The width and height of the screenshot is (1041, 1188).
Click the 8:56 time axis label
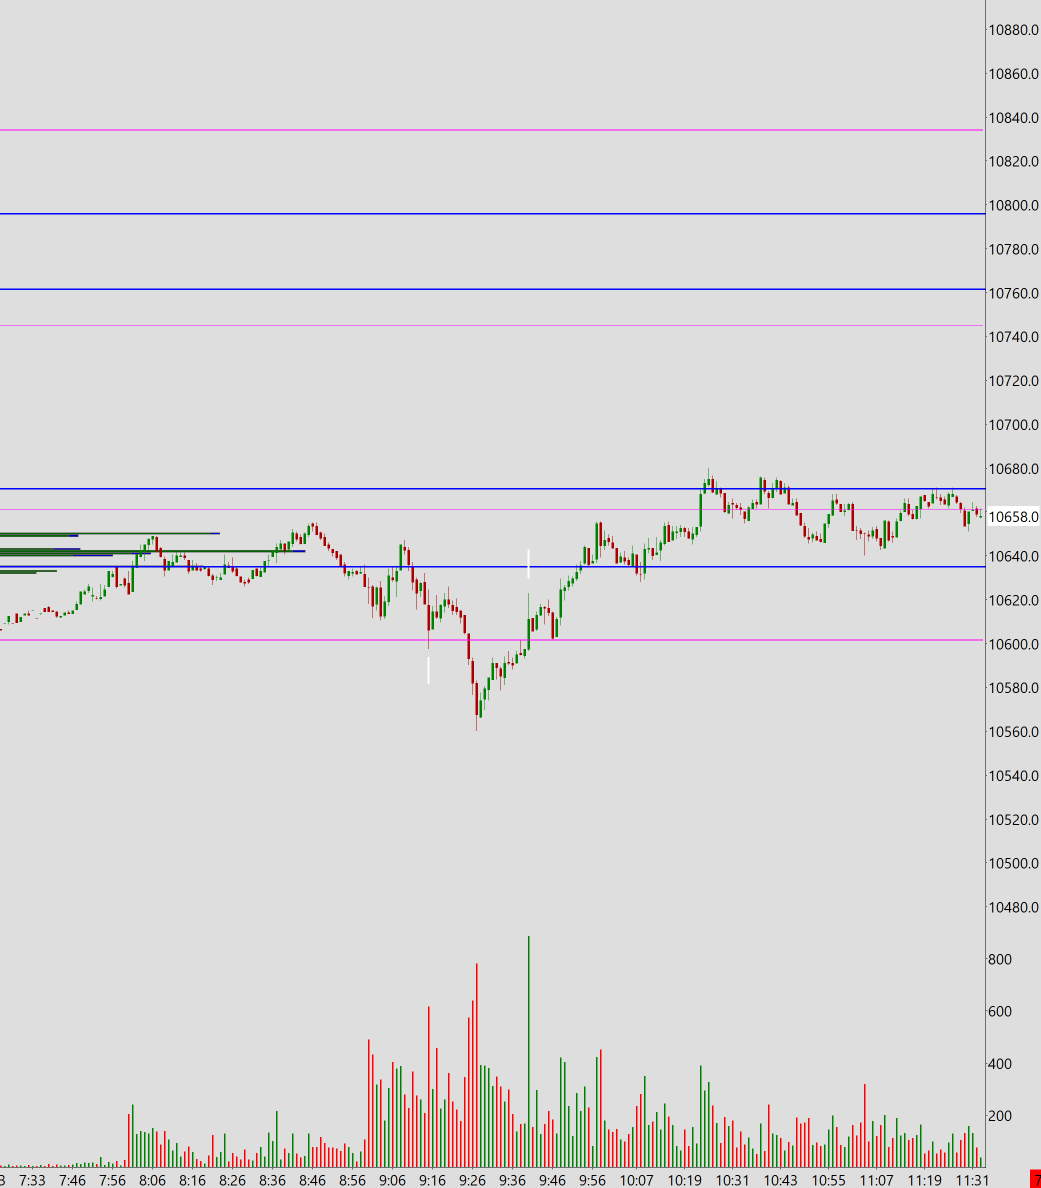pos(352,1180)
